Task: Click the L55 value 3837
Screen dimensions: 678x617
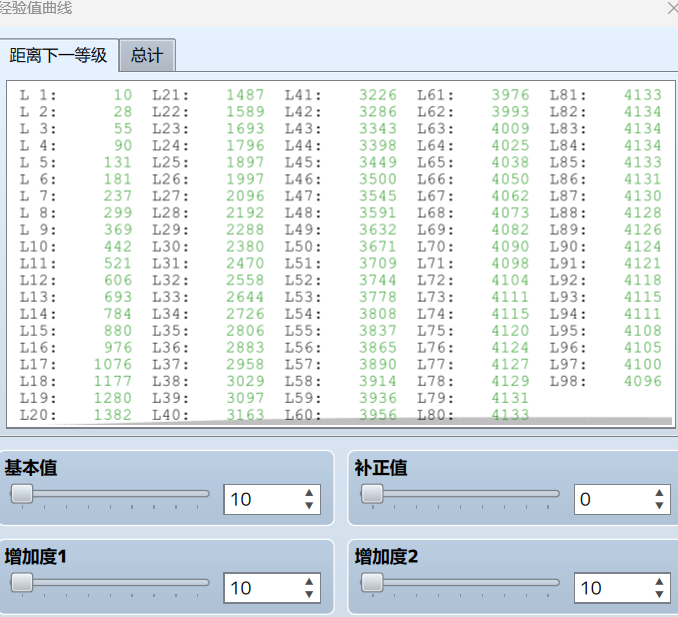Action: (378, 330)
